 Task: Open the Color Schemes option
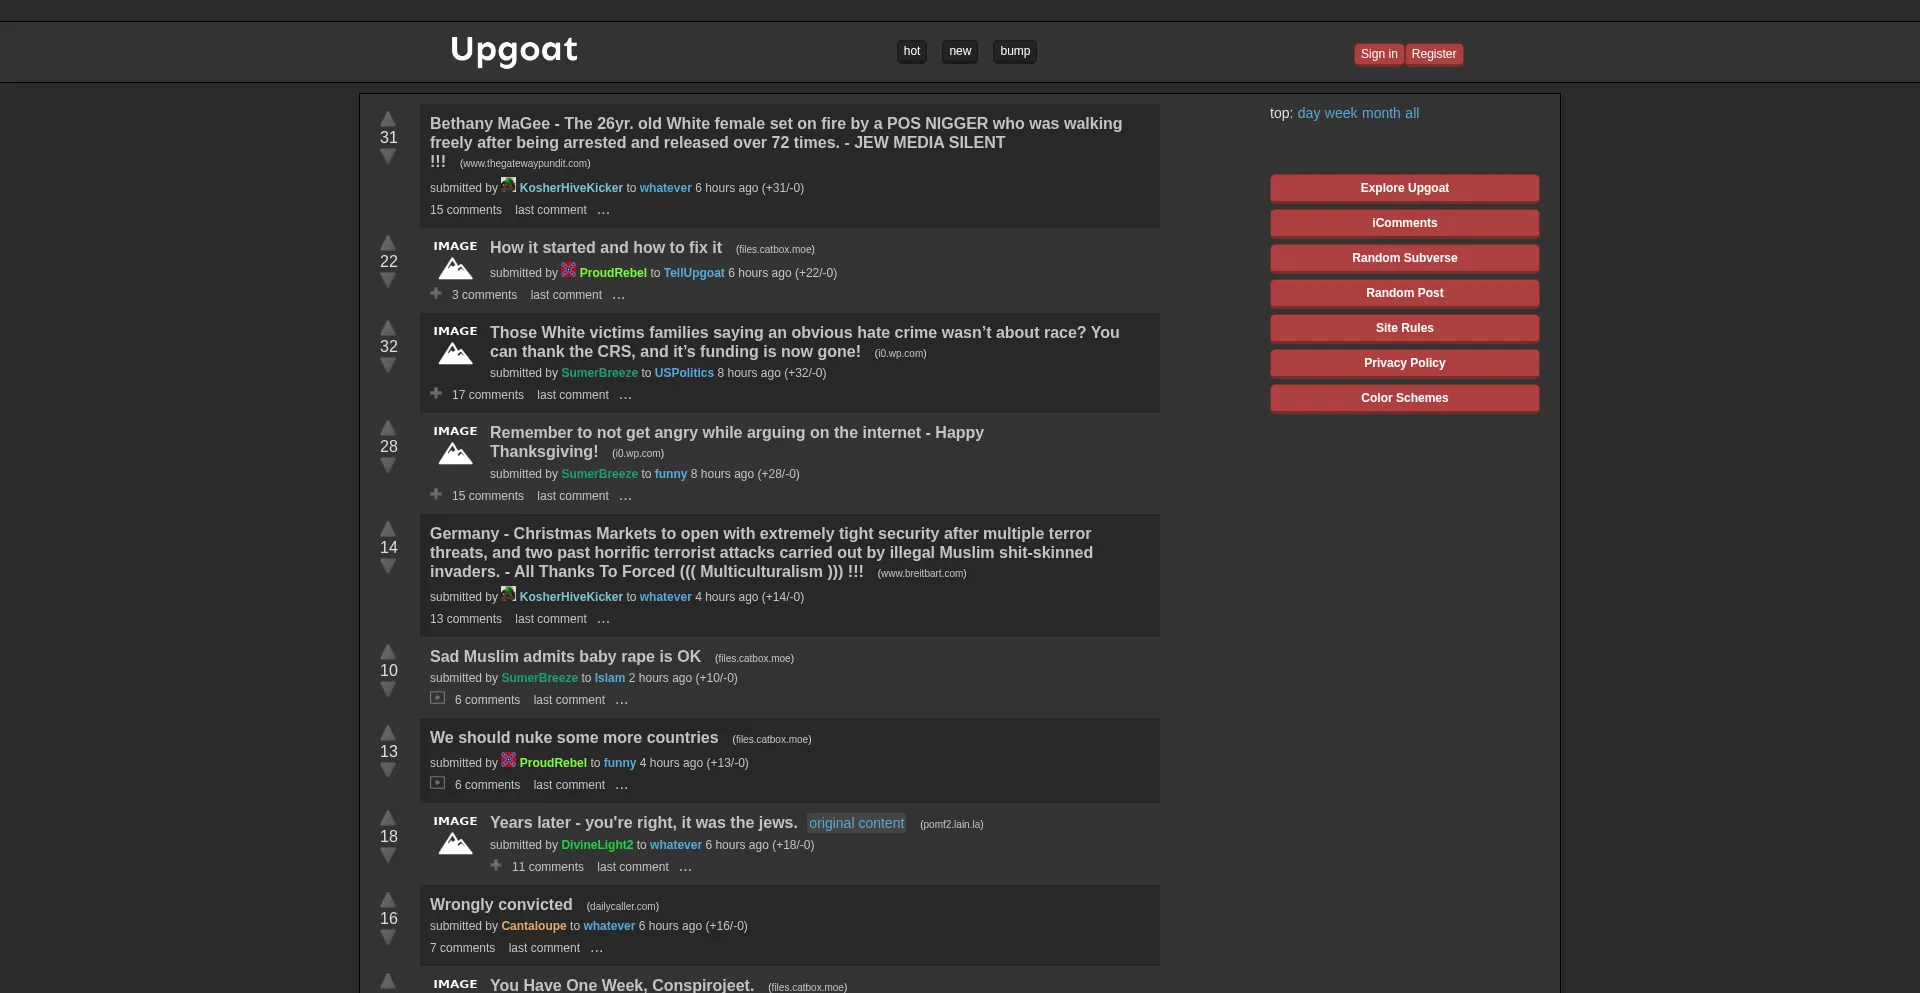click(x=1404, y=398)
